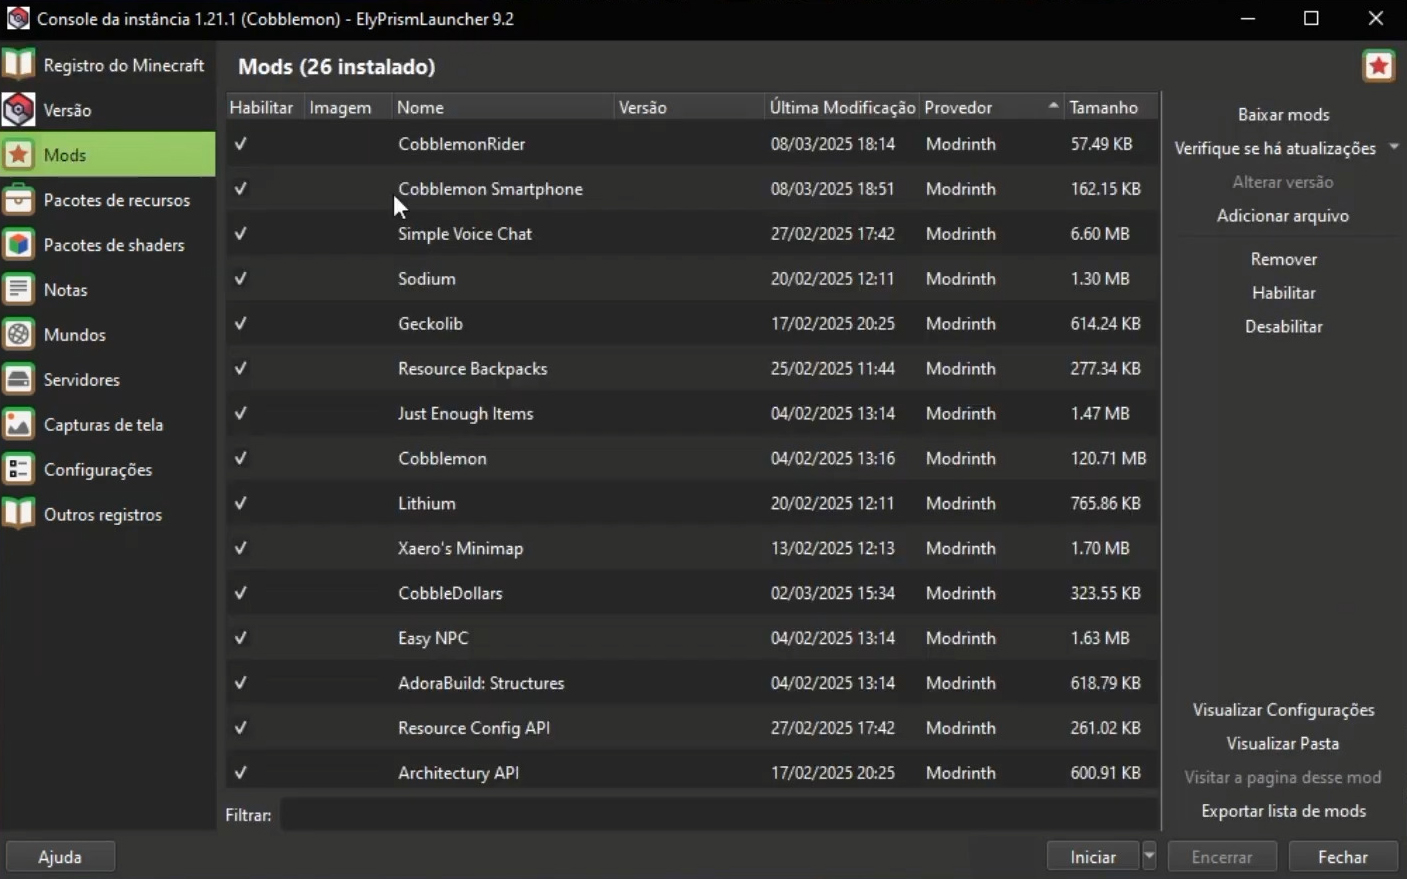This screenshot has height=879, width=1407.
Task: Open the Notas page
Action: 108,290
